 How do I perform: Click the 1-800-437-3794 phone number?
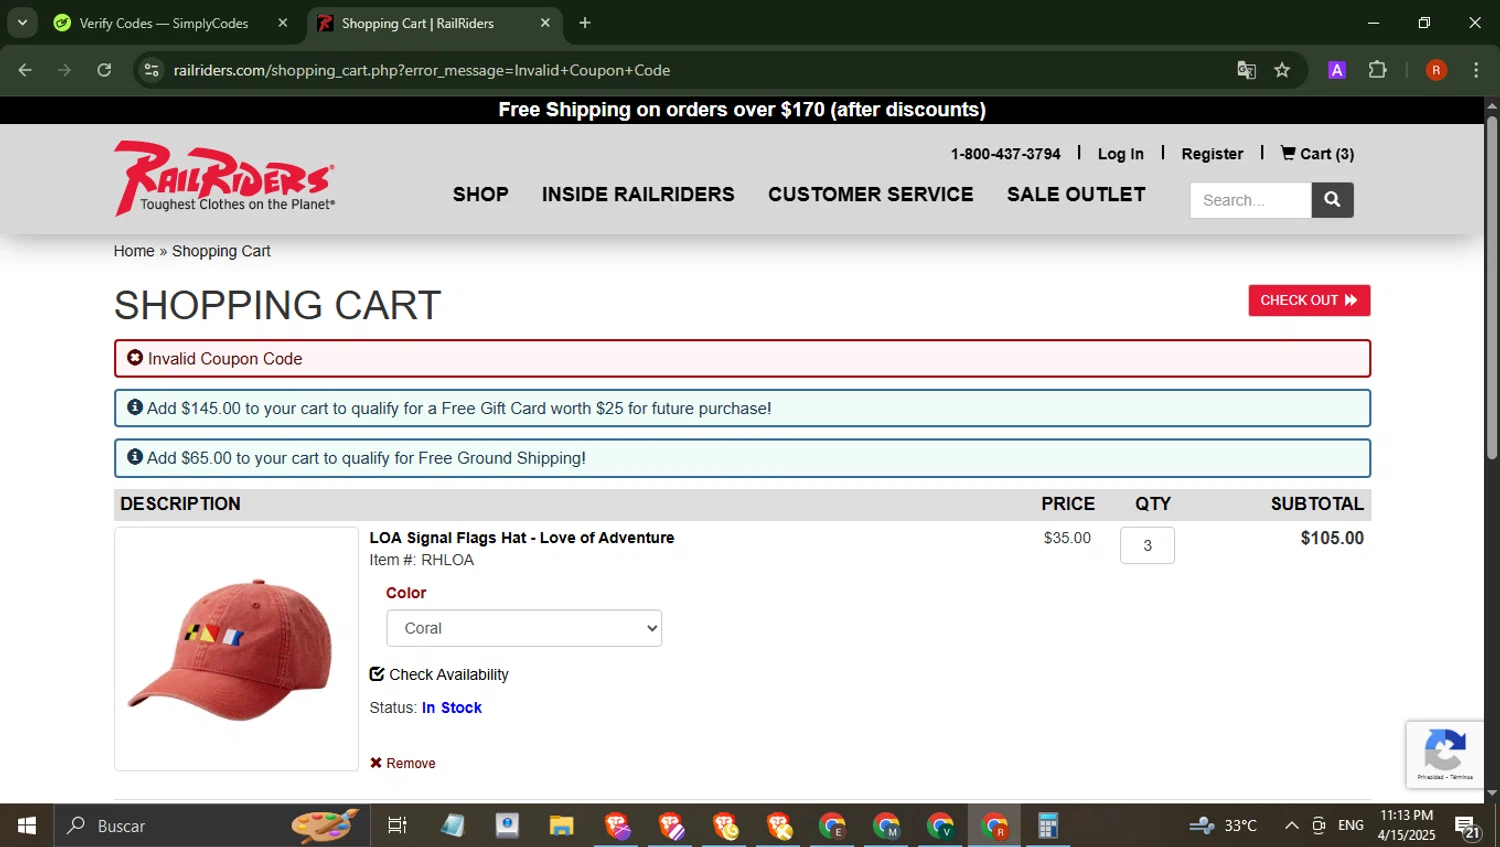1005,154
